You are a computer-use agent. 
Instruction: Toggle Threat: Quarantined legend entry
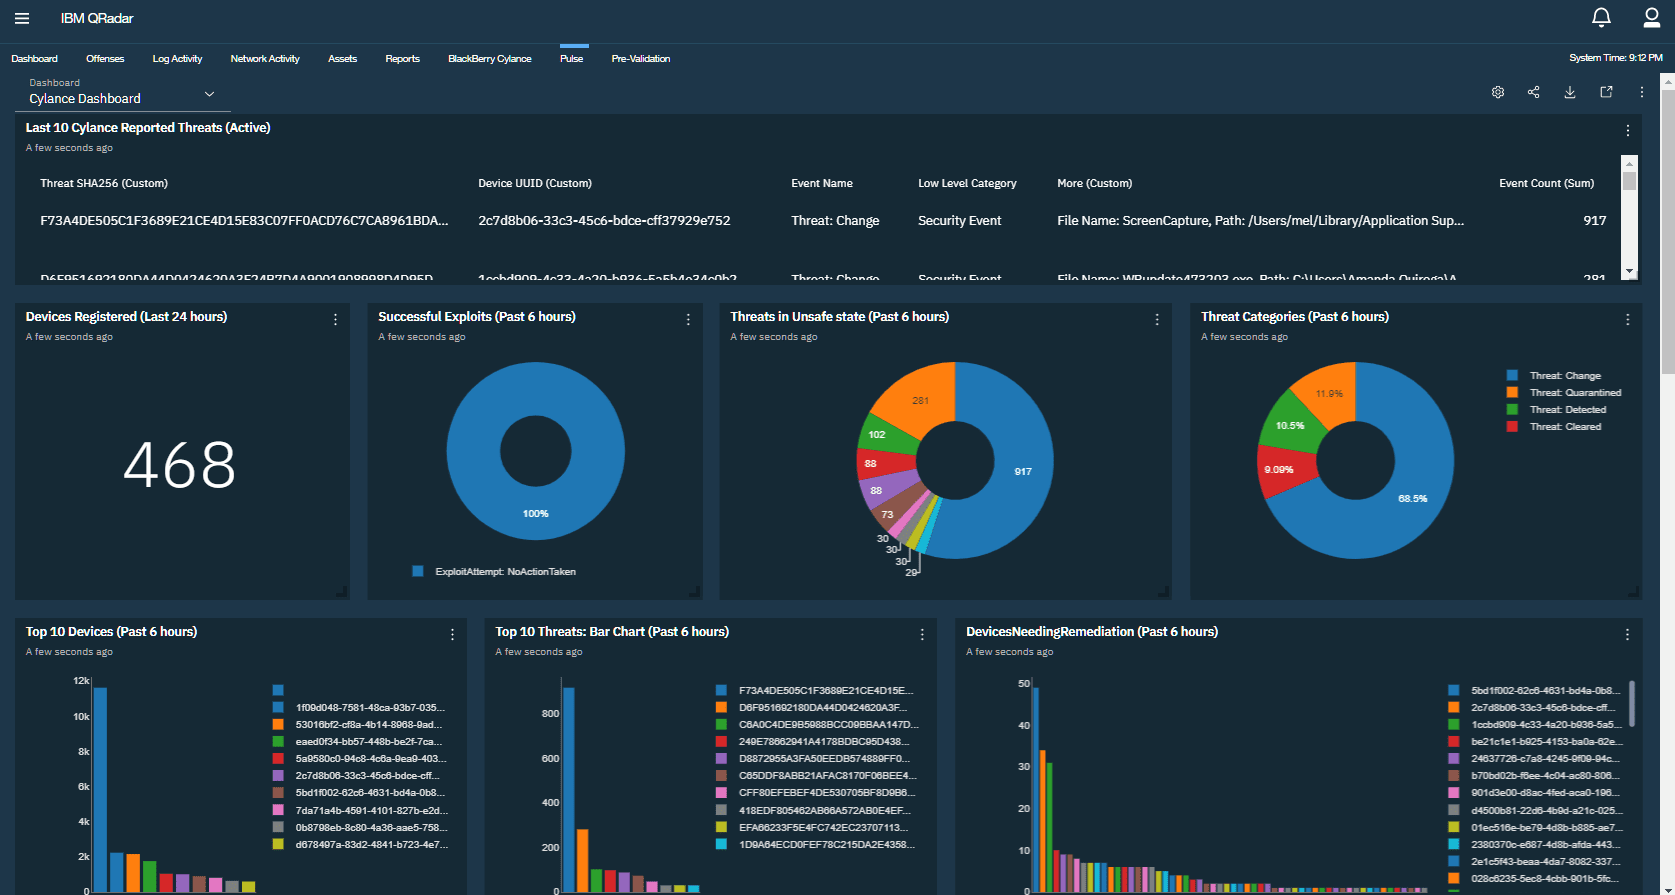[x=1575, y=393]
